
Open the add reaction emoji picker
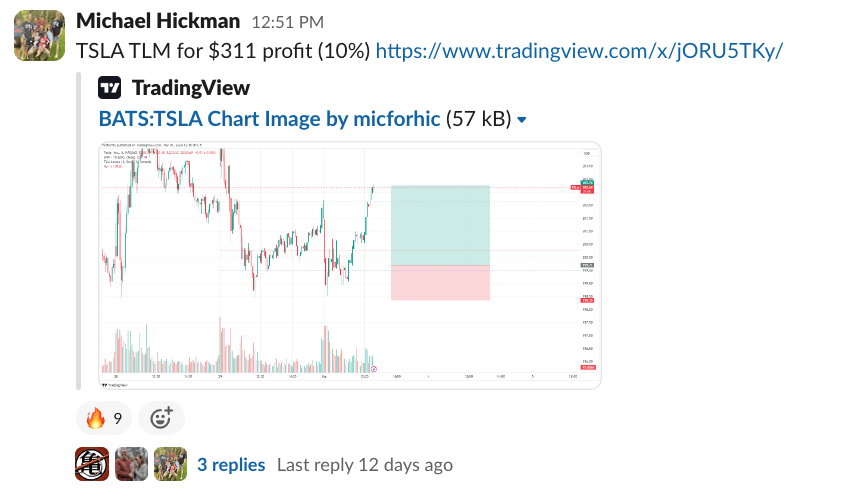[x=161, y=418]
